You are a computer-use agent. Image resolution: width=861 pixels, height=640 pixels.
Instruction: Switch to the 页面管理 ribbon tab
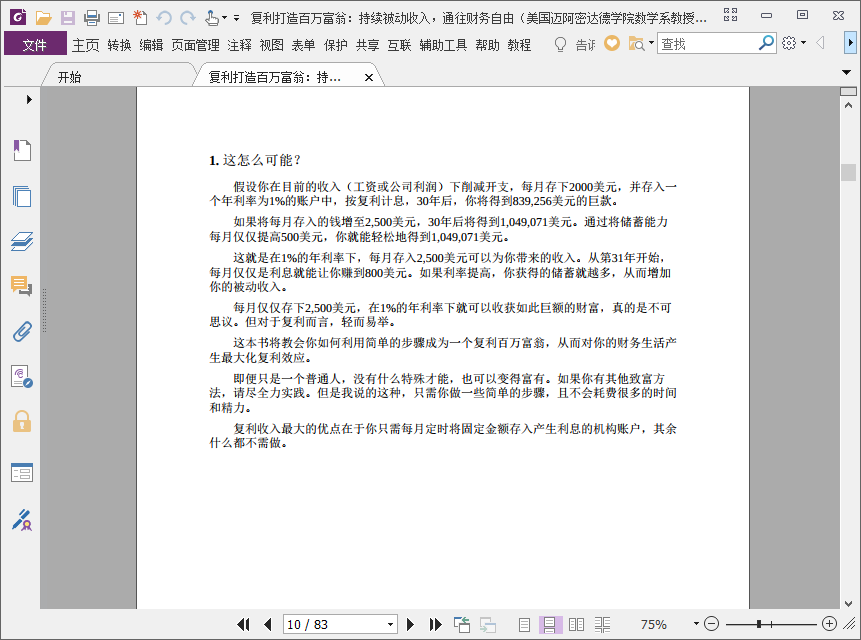(195, 45)
